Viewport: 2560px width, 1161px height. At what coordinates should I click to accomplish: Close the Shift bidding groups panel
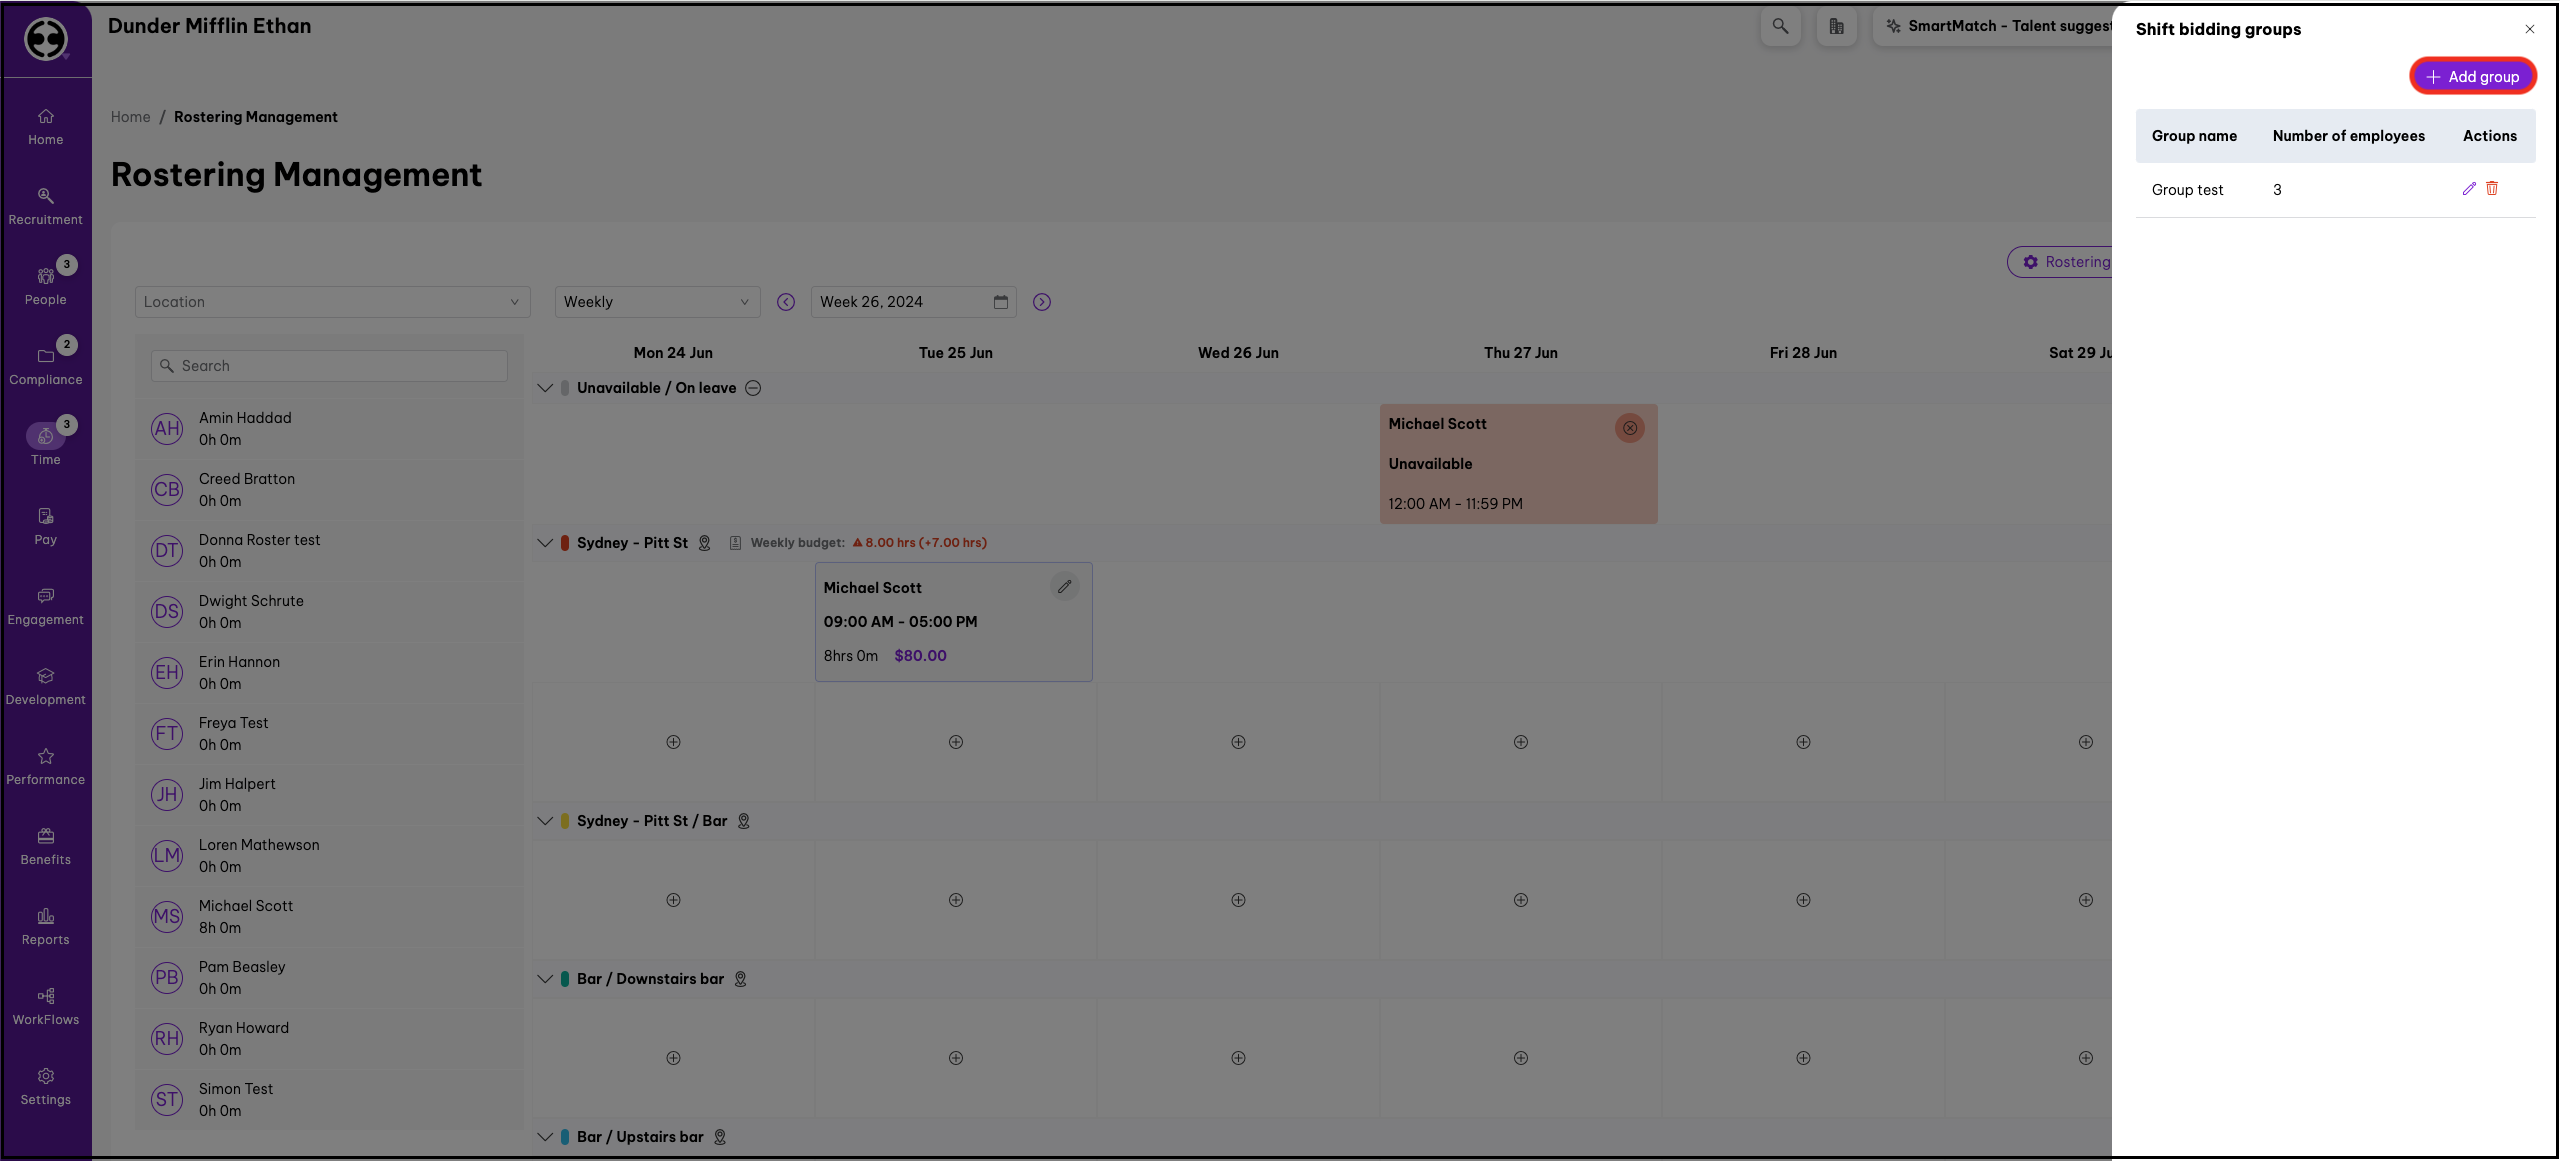(2529, 29)
